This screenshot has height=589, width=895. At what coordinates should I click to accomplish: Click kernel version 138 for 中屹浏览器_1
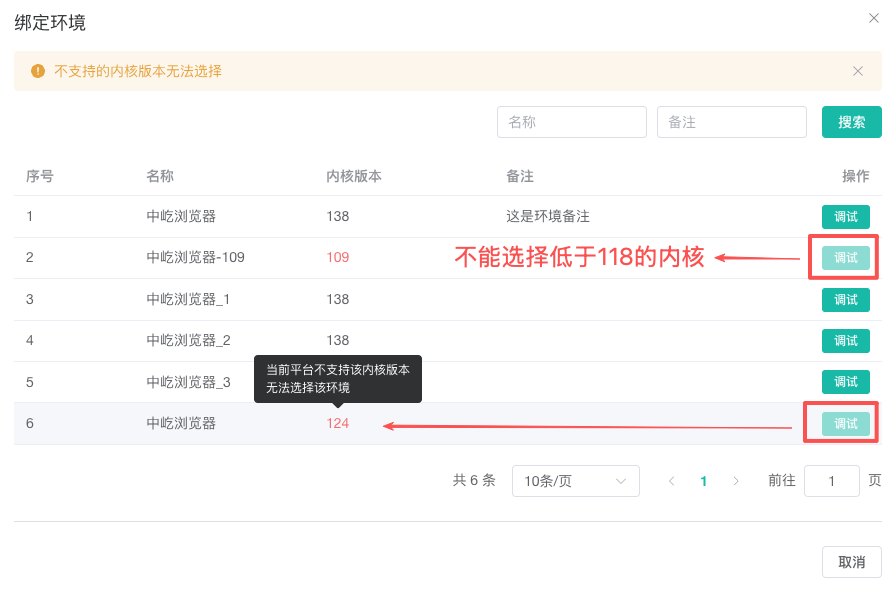(x=337, y=299)
